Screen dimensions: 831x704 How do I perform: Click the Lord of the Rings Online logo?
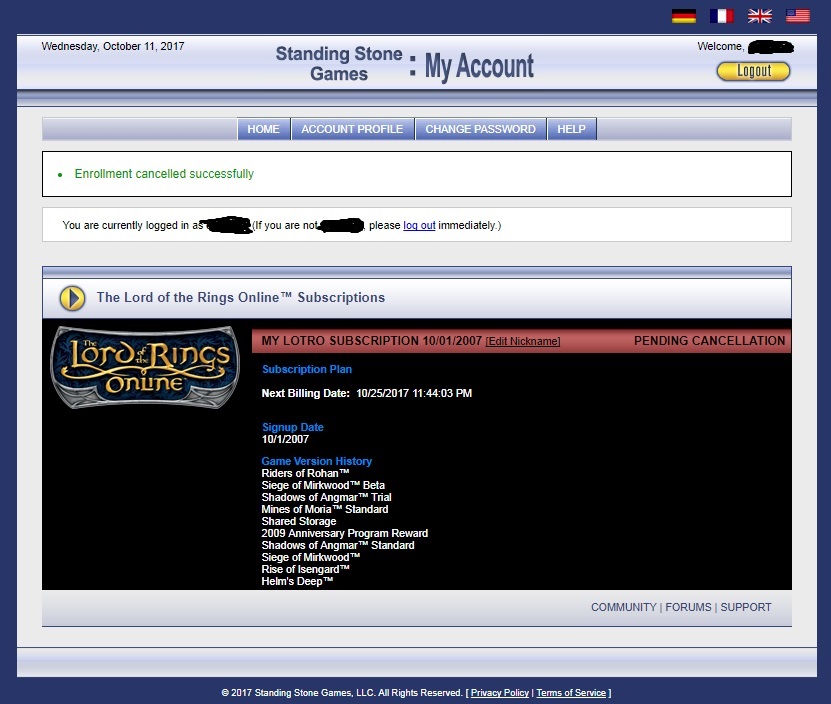click(145, 367)
